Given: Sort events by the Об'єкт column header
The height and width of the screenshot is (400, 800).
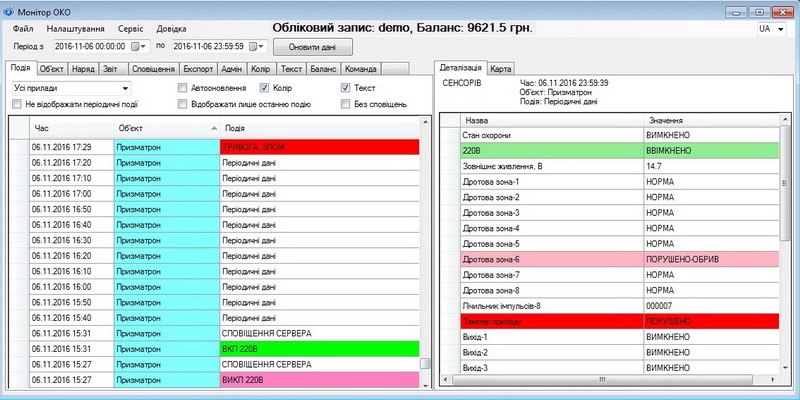Looking at the screenshot, I should pyautogui.click(x=167, y=129).
